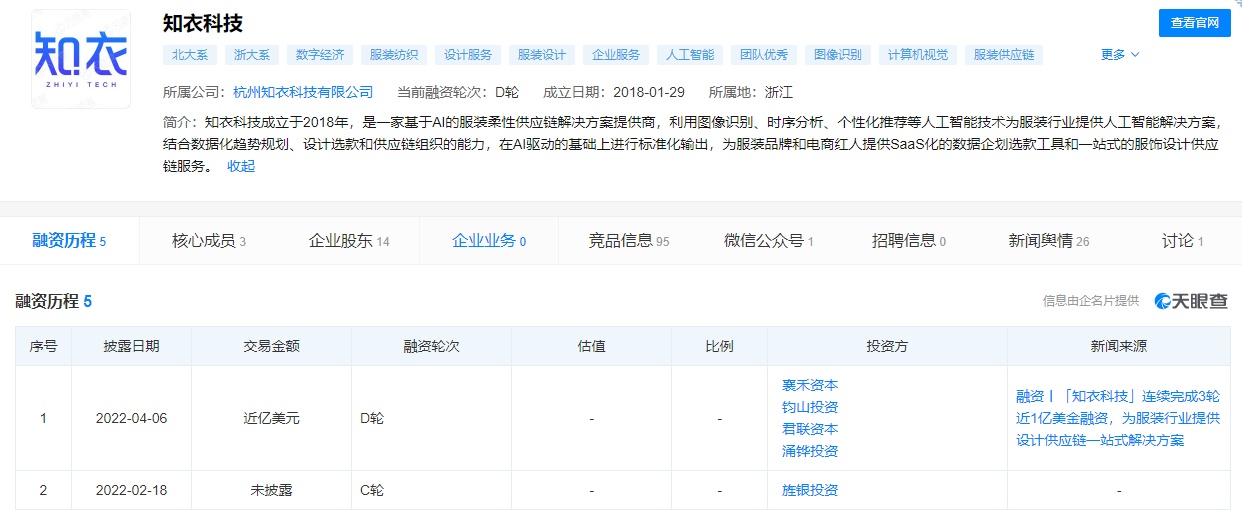Screen dimensions: 1242x510
Task: Select the 服装纺织 tag
Action: coord(394,55)
